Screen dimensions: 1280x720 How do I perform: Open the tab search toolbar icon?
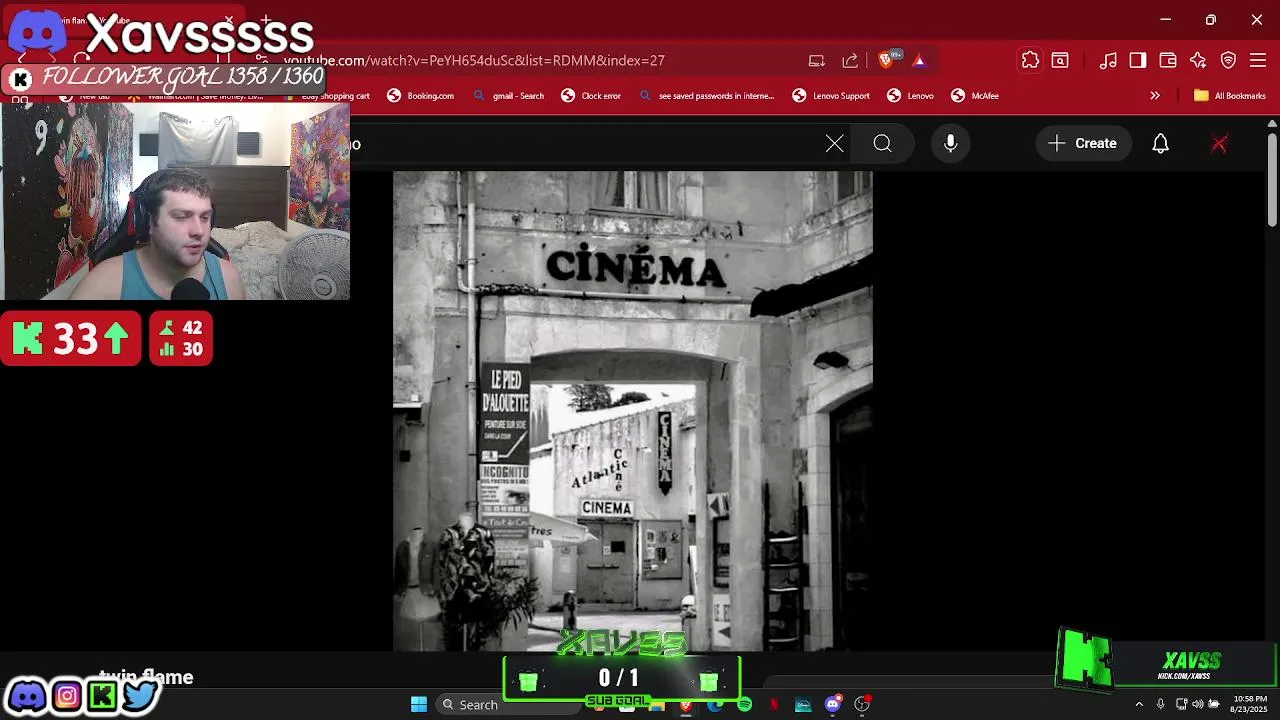coord(1060,61)
